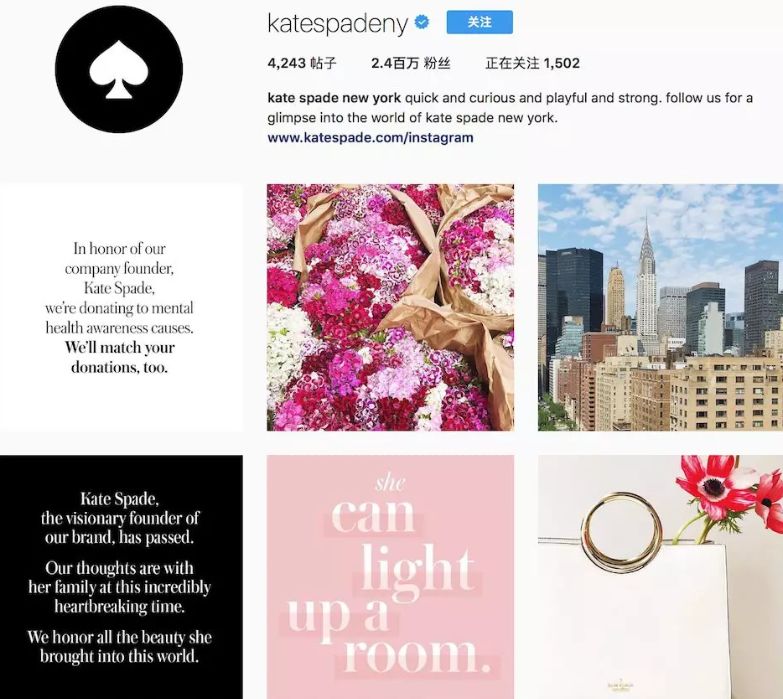
Task: Open the pink 'she can light up a room' post
Action: (x=391, y=577)
